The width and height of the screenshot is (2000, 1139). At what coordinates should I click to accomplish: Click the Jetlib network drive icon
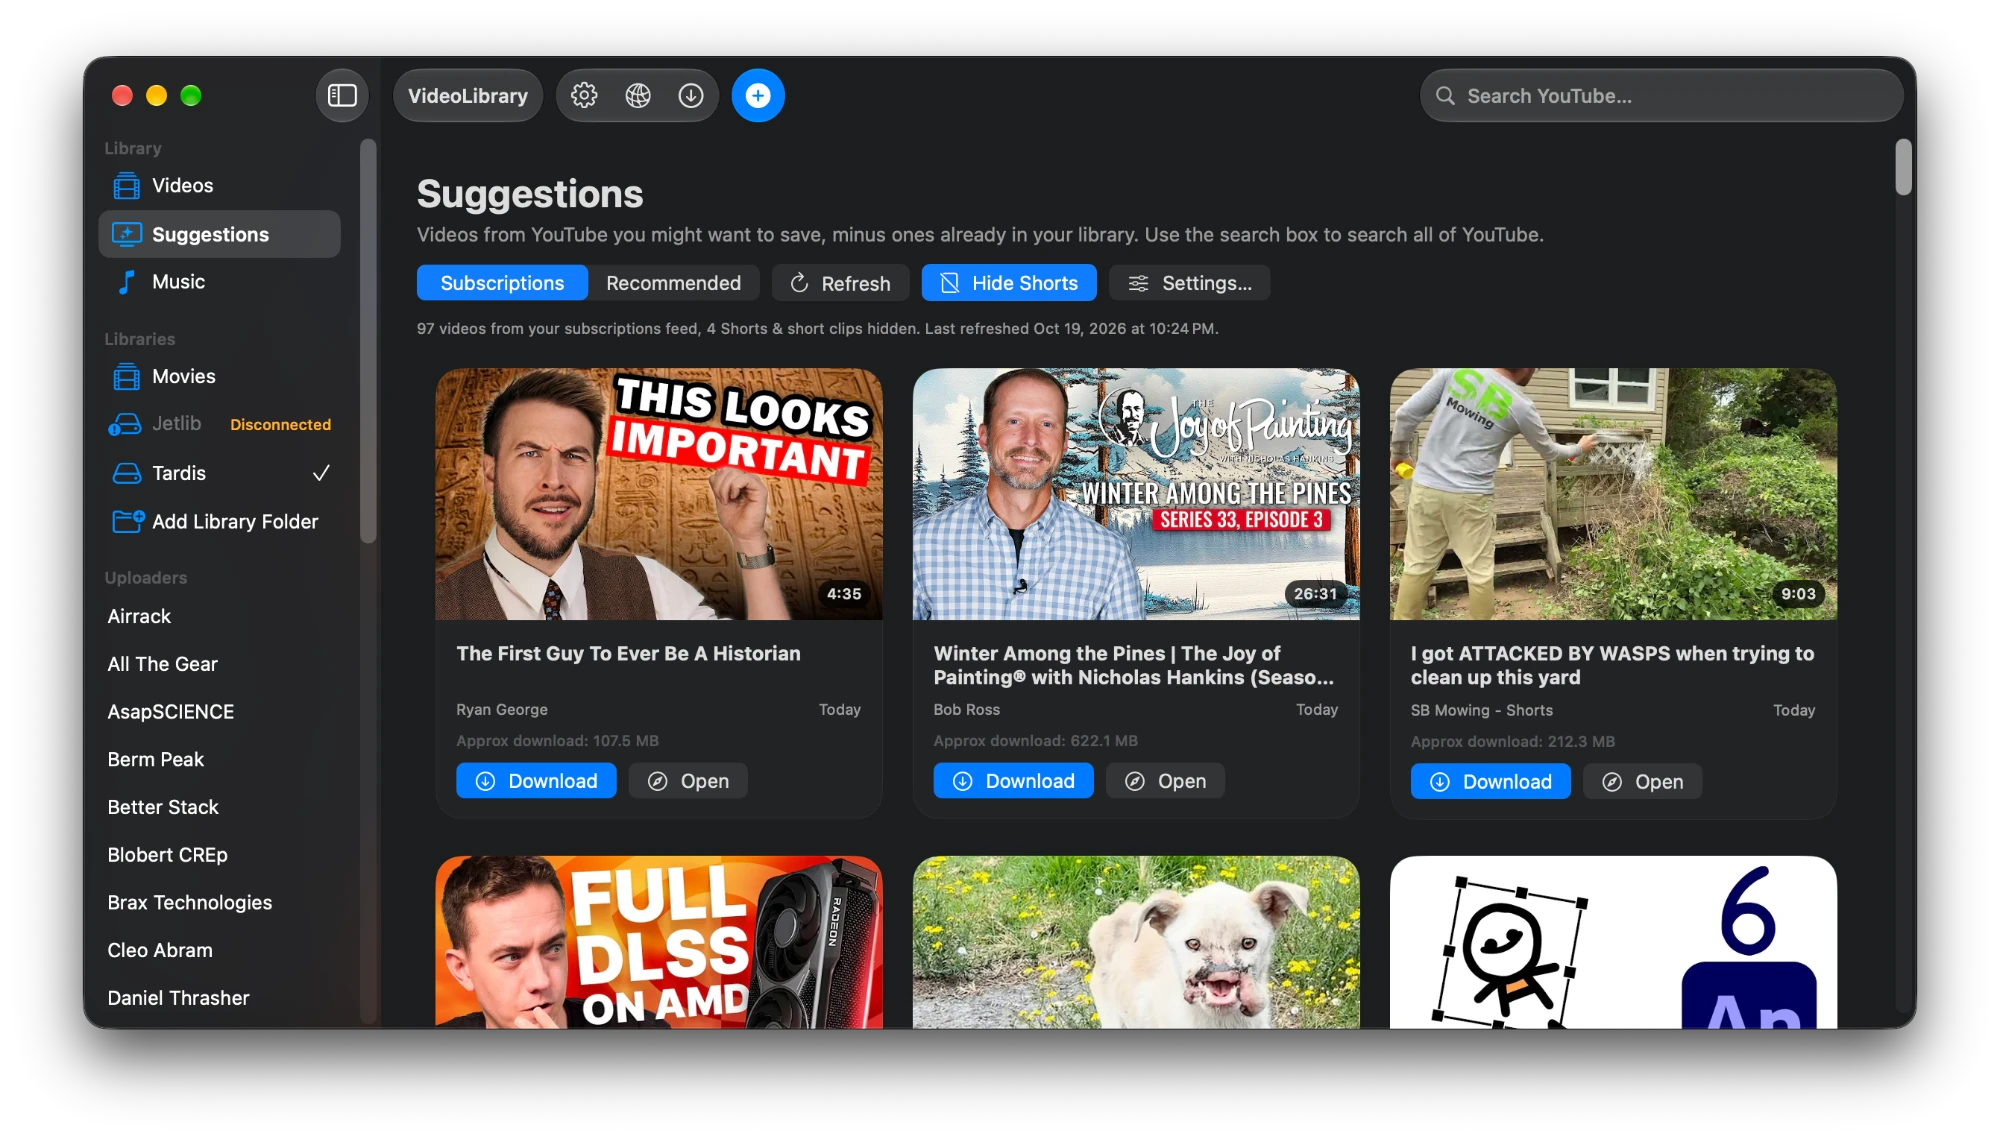(x=124, y=424)
